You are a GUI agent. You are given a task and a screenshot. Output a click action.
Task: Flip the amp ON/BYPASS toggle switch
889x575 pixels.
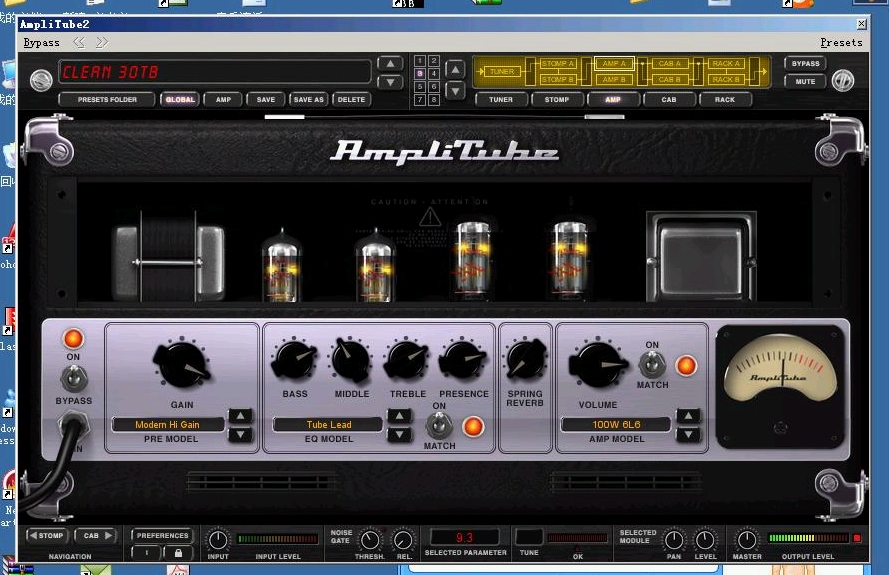click(x=74, y=379)
